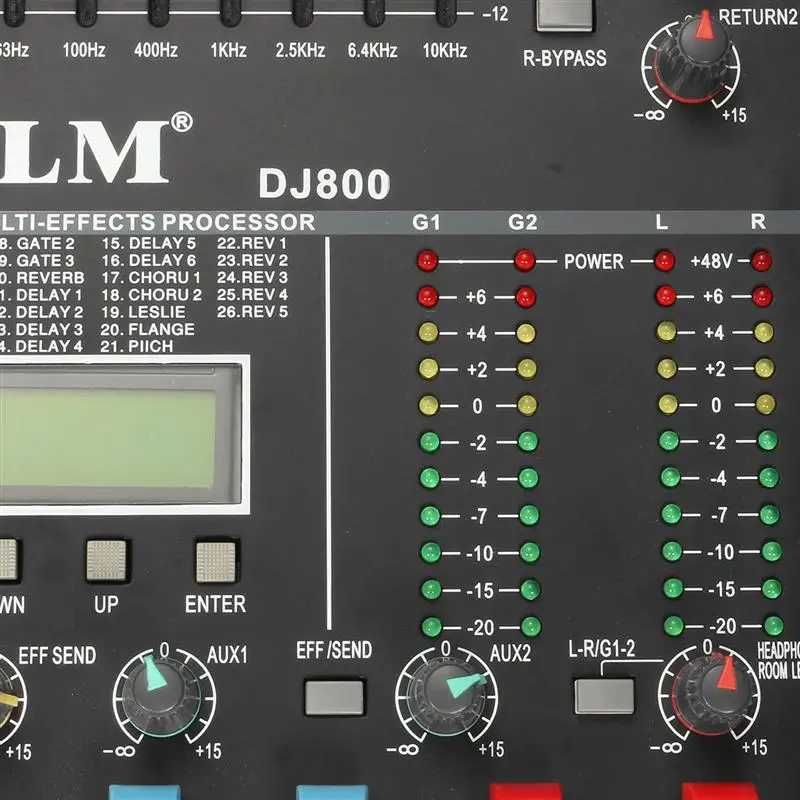Click the R channel +4 yellow LED
Image resolution: width=800 pixels, height=800 pixels.
click(x=763, y=332)
